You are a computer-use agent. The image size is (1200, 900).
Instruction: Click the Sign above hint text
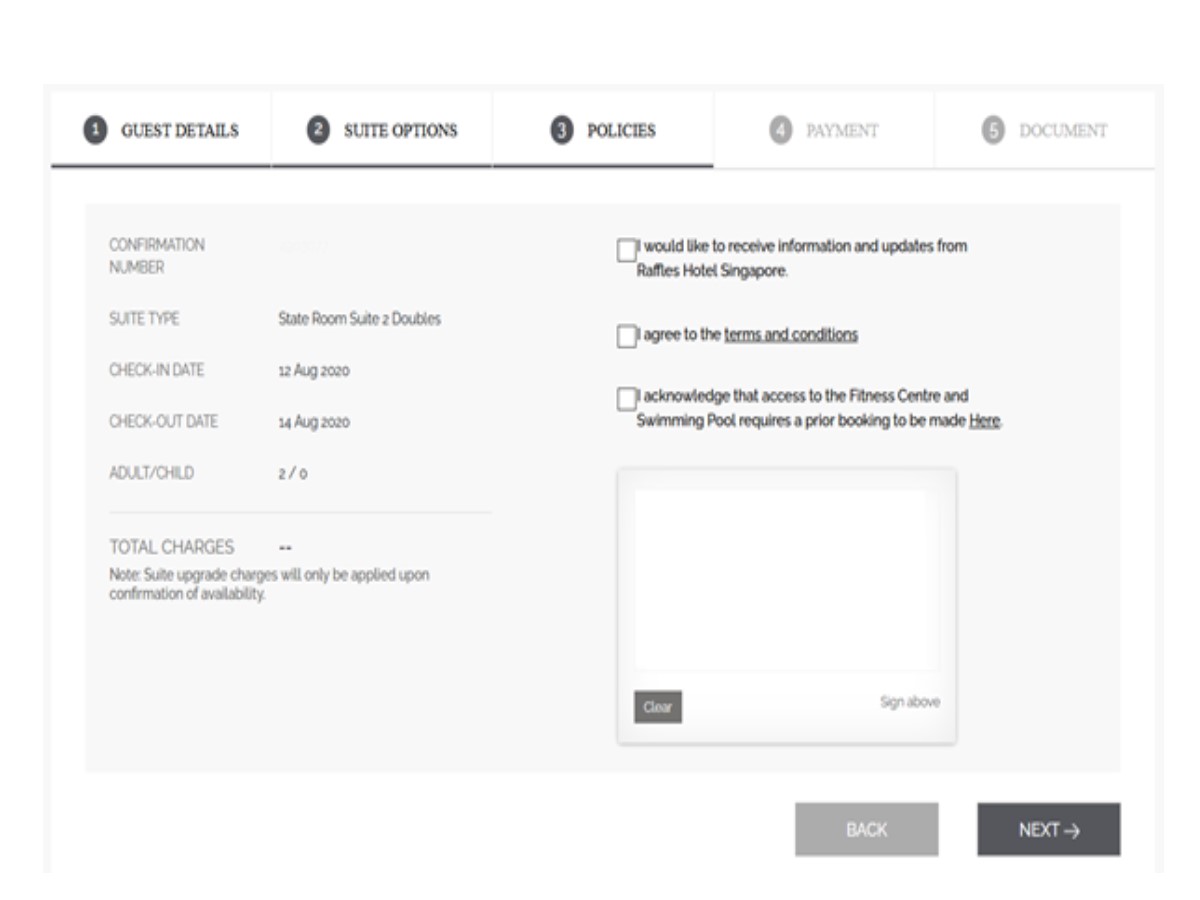point(909,702)
